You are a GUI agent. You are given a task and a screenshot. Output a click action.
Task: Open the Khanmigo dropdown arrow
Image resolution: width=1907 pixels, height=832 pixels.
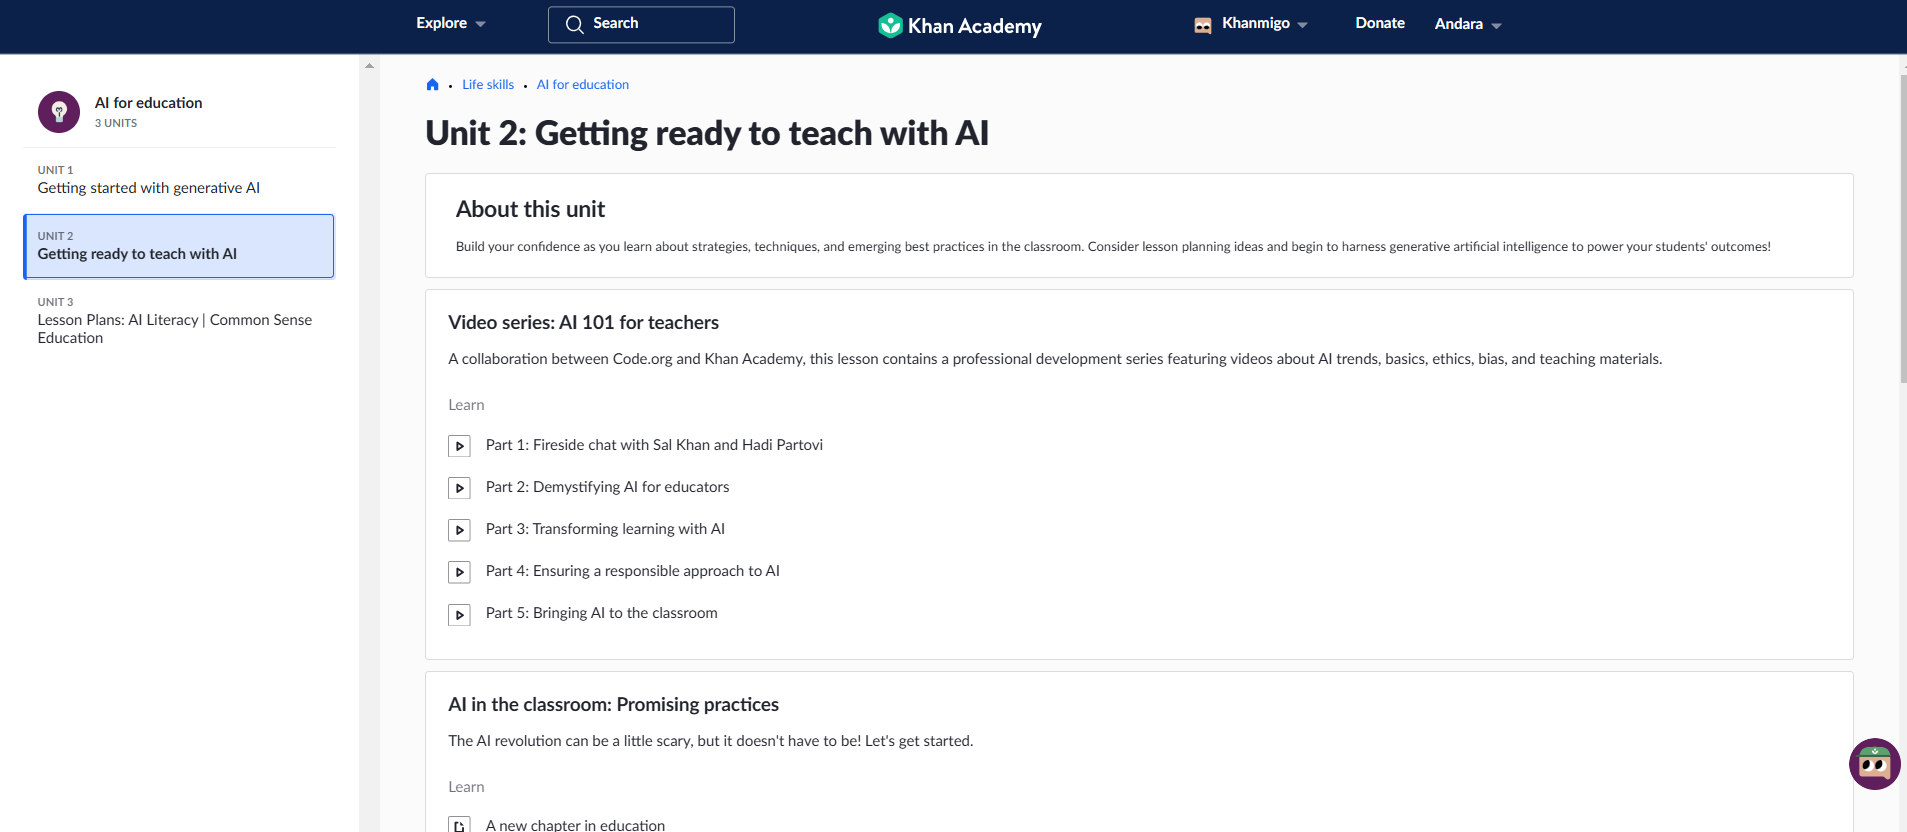(x=1302, y=25)
